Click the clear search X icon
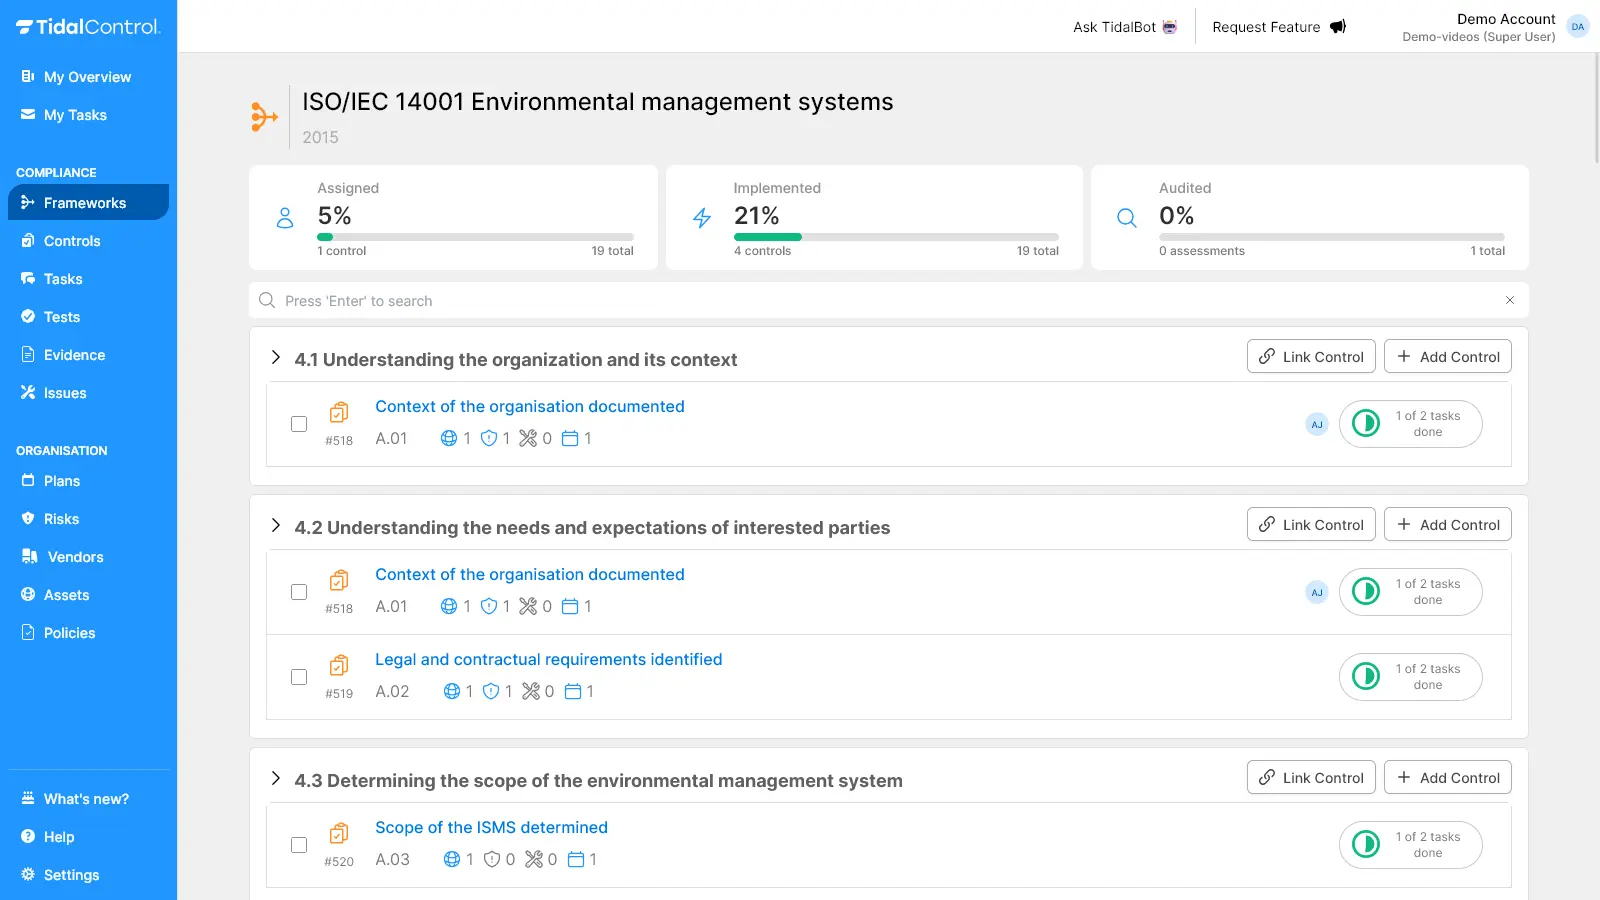 coord(1510,300)
